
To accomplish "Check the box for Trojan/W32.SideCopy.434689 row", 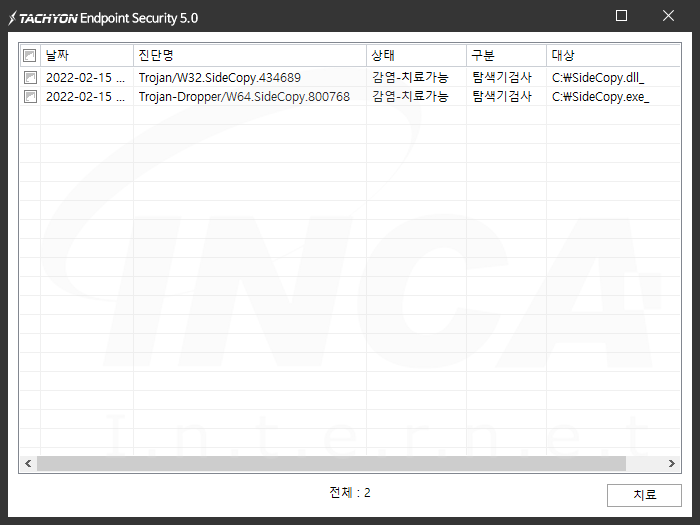I will tap(30, 77).
